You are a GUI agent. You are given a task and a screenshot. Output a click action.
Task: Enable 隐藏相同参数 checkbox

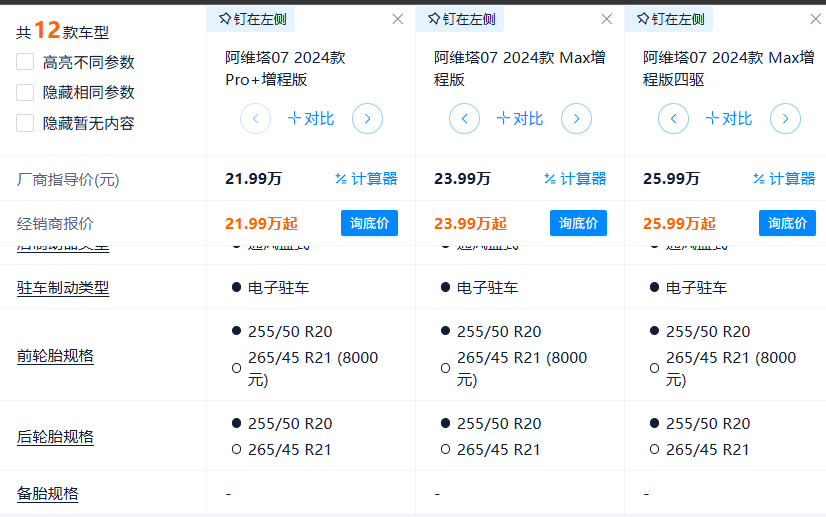(25, 92)
